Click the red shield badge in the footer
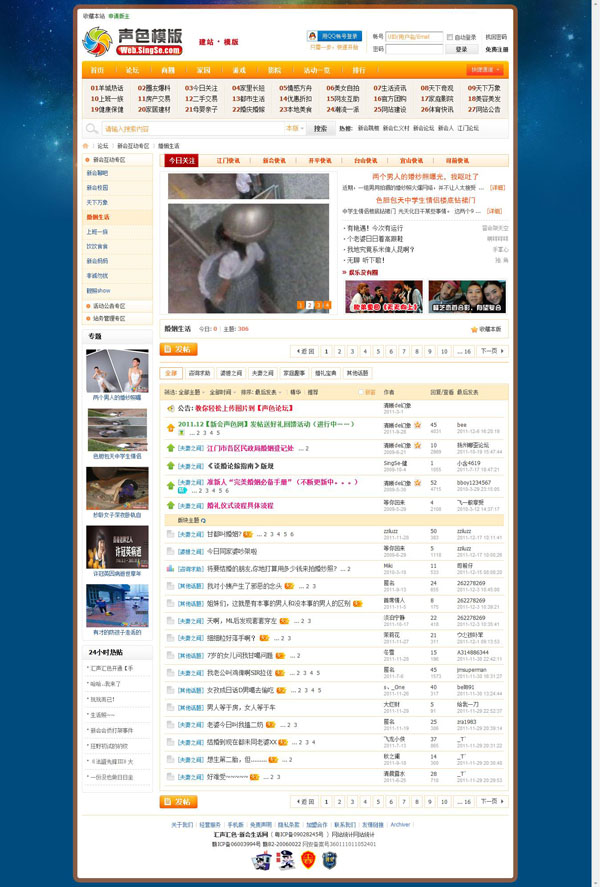 click(308, 860)
